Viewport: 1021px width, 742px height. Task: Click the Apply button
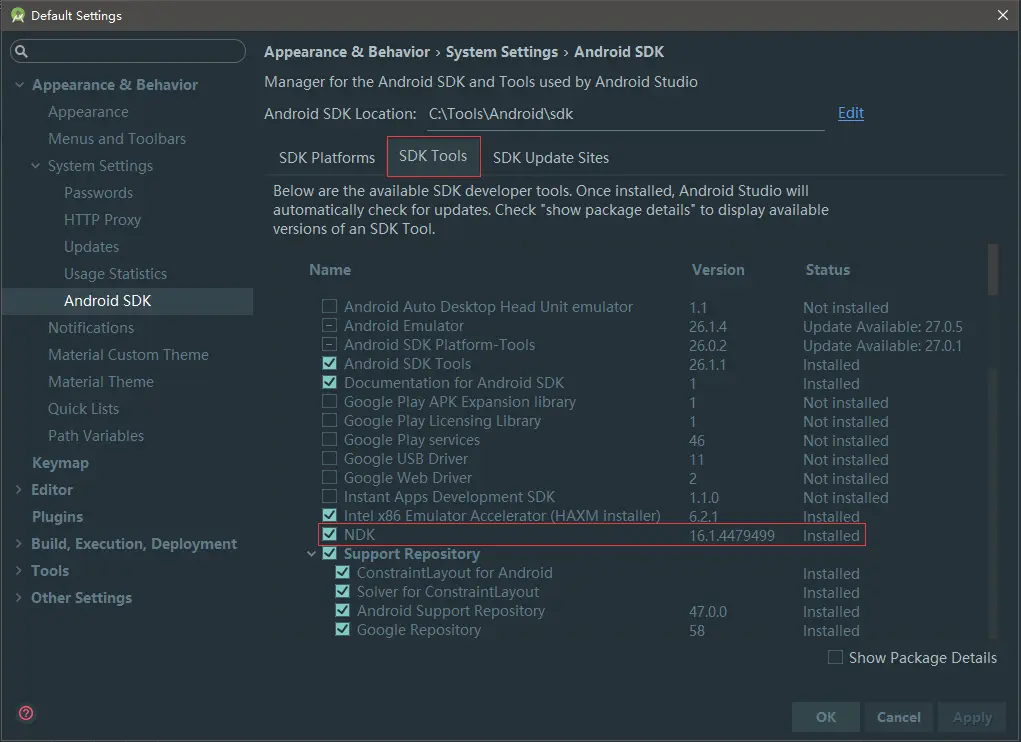click(972, 717)
